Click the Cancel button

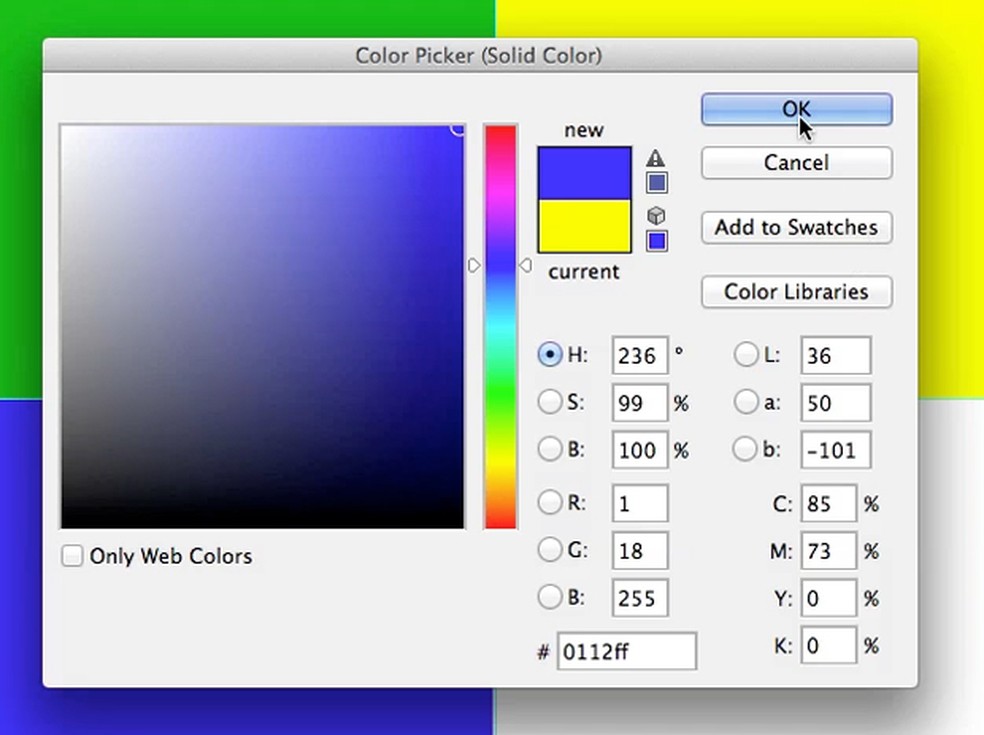click(796, 163)
